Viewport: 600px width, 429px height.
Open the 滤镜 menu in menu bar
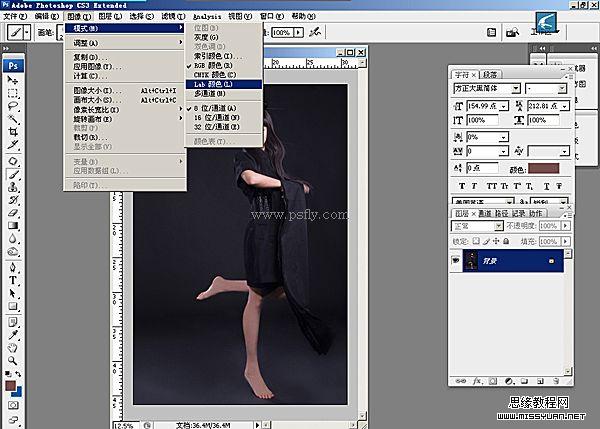coord(174,17)
